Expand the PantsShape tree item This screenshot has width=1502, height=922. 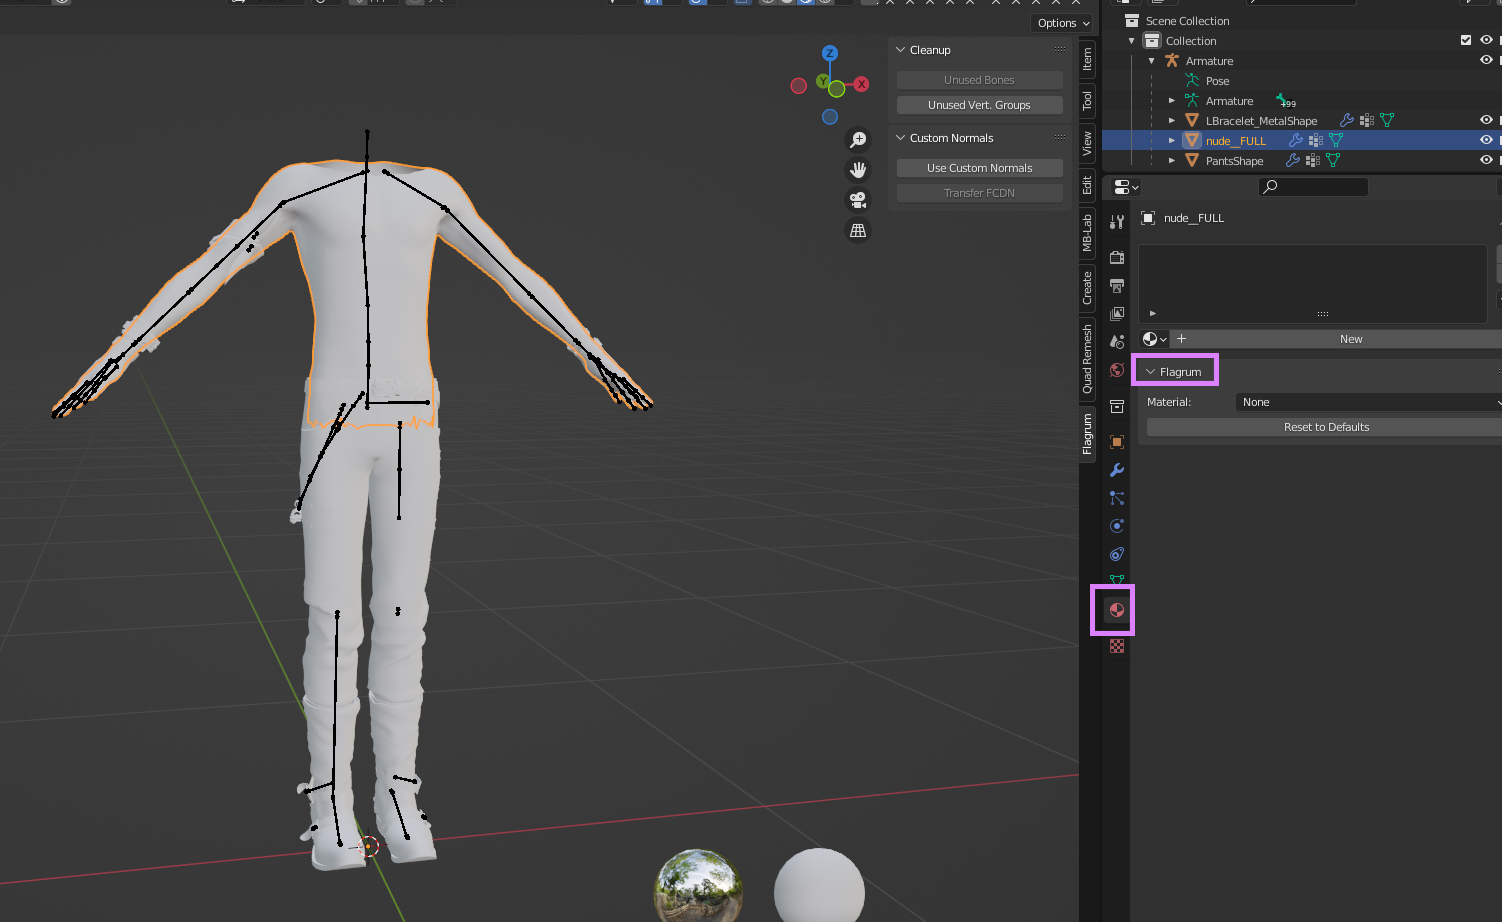[1172, 160]
